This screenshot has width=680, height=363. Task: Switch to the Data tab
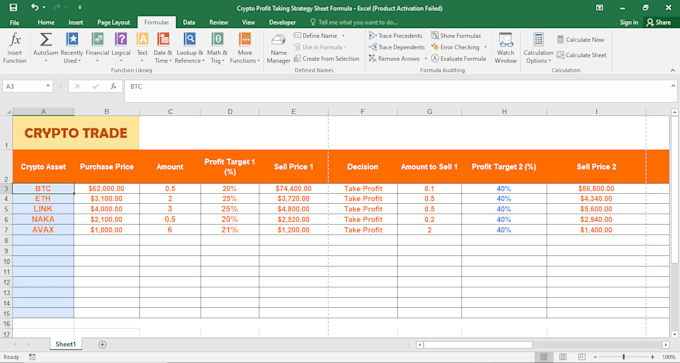(x=189, y=23)
